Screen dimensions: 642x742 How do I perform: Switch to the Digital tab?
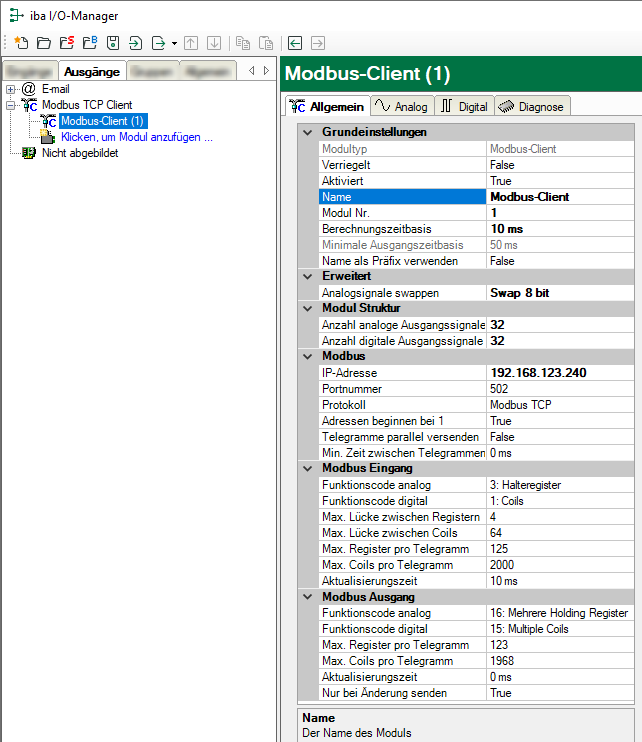pos(464,107)
